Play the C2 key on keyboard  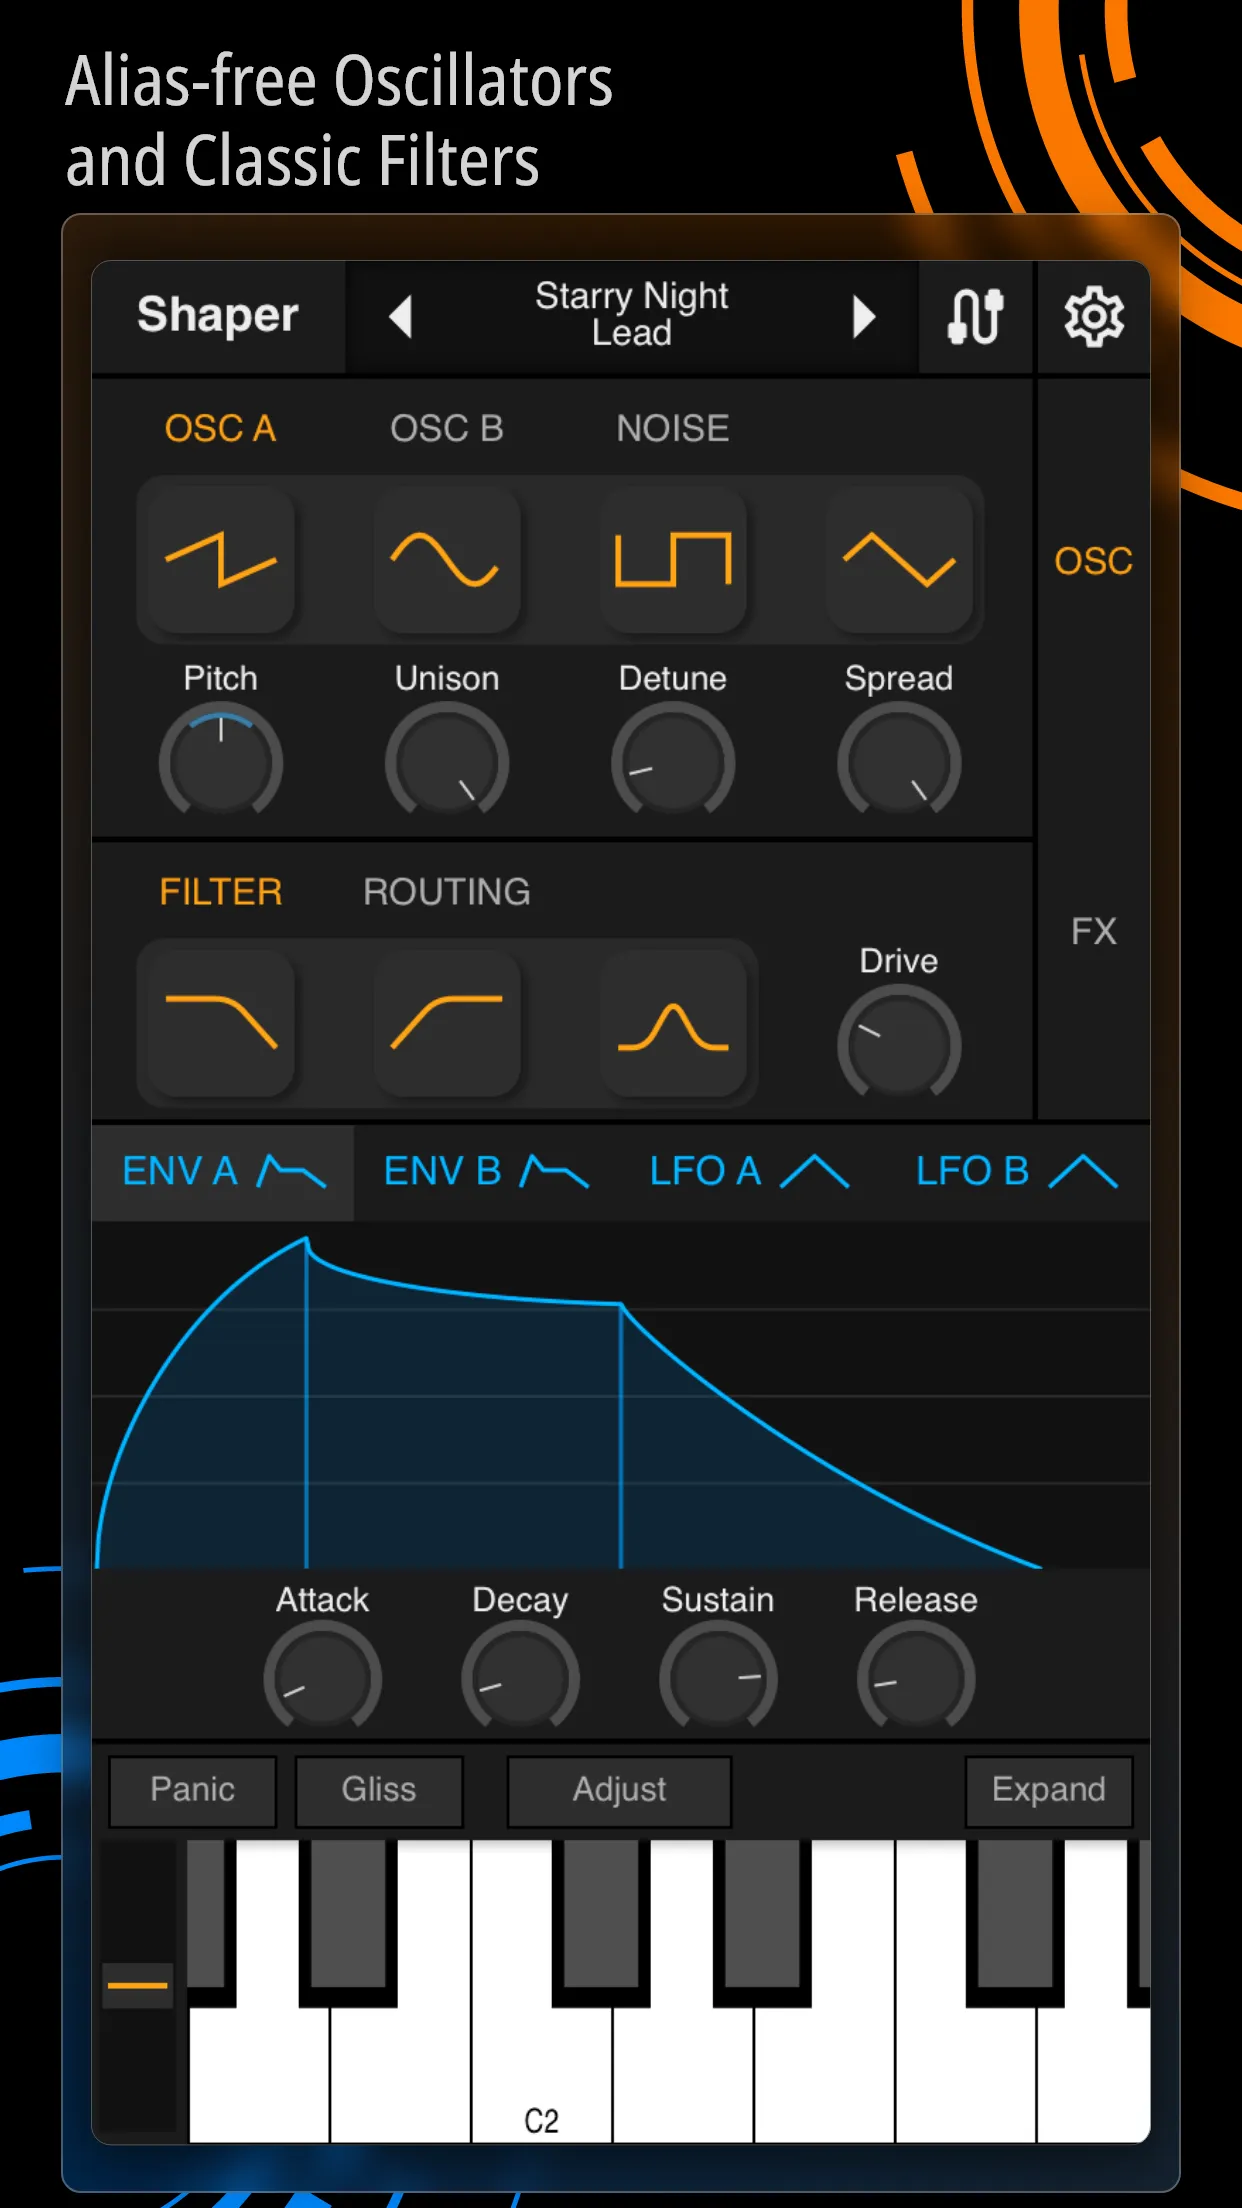541,2080
